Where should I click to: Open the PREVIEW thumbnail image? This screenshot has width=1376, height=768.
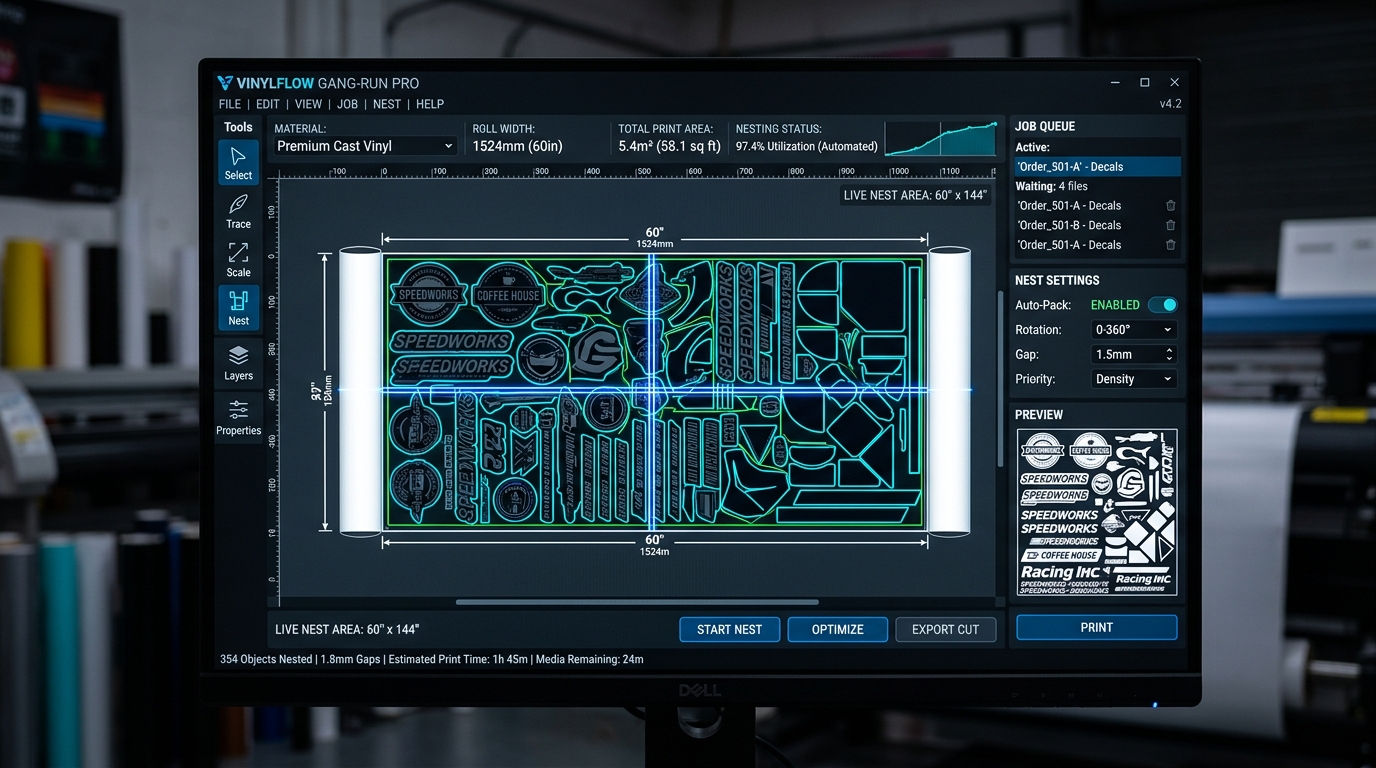[1097, 513]
